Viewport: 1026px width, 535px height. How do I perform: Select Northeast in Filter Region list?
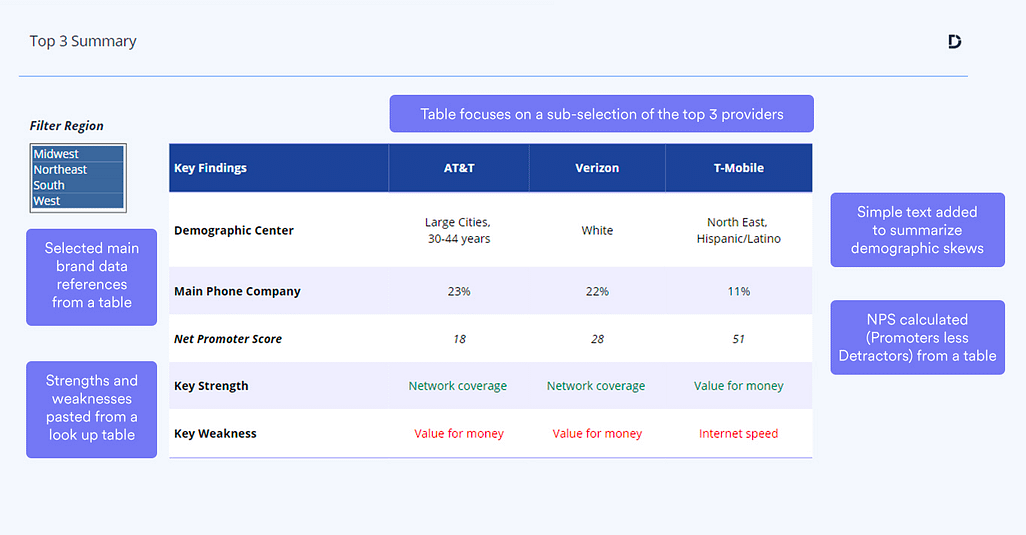coord(61,170)
